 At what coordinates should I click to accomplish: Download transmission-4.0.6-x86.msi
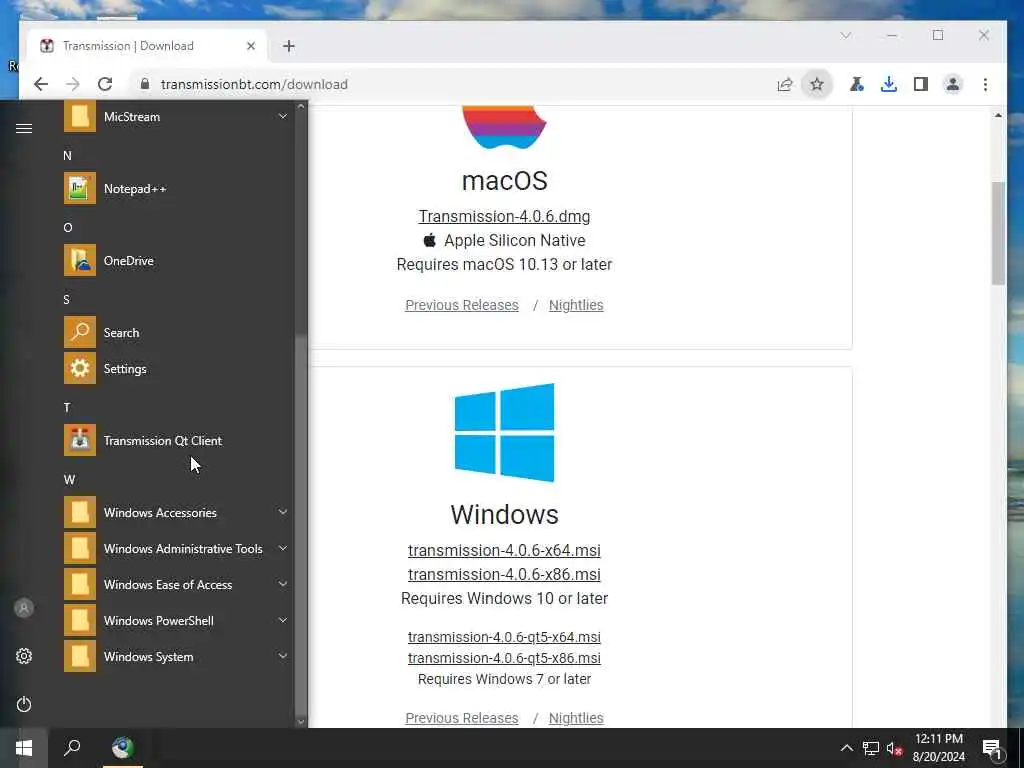click(x=504, y=574)
